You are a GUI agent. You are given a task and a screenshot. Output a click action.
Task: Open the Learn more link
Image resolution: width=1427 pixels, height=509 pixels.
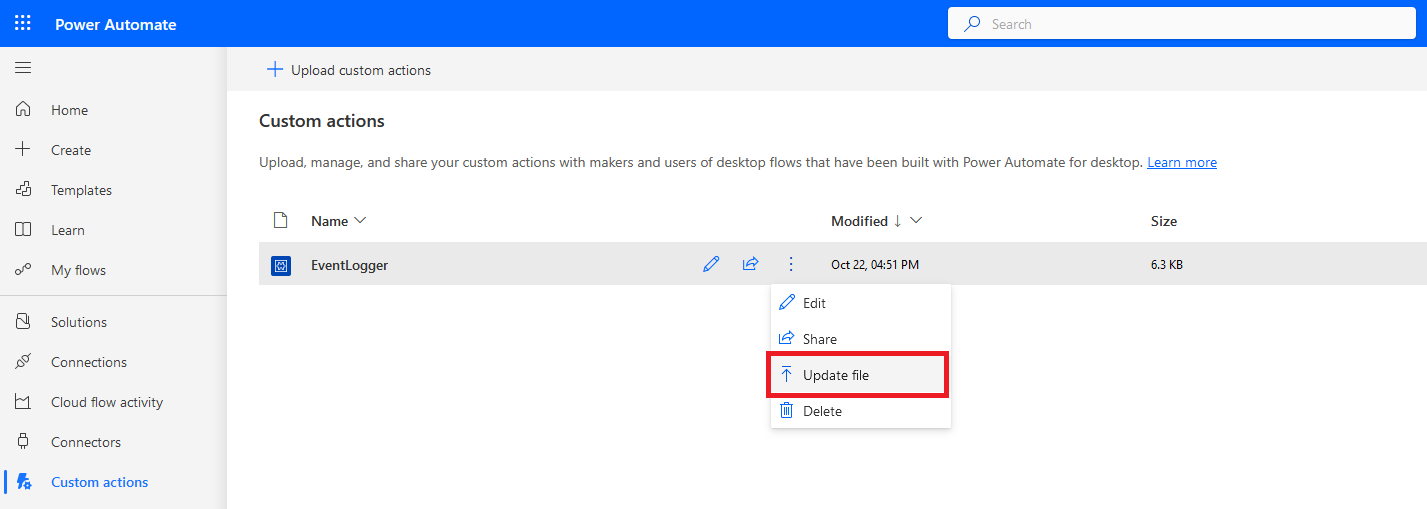click(1181, 162)
